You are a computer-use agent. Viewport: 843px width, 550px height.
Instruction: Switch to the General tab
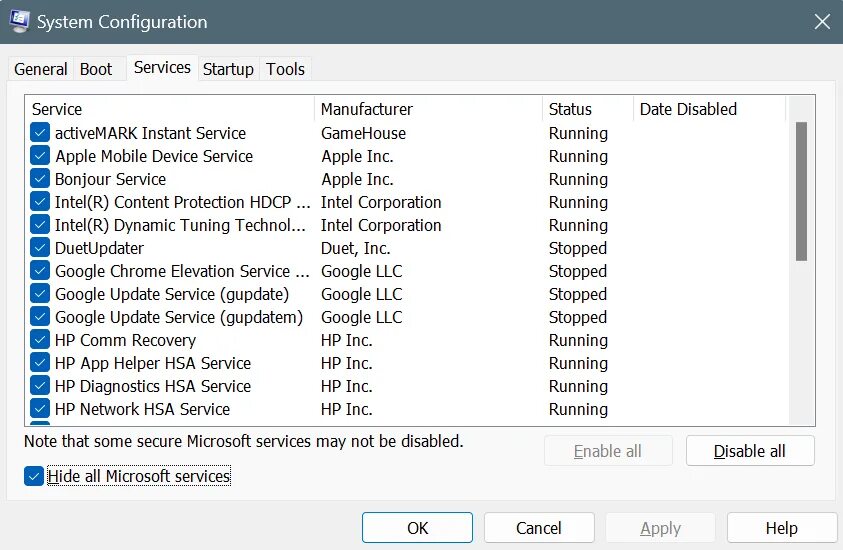pyautogui.click(x=41, y=69)
